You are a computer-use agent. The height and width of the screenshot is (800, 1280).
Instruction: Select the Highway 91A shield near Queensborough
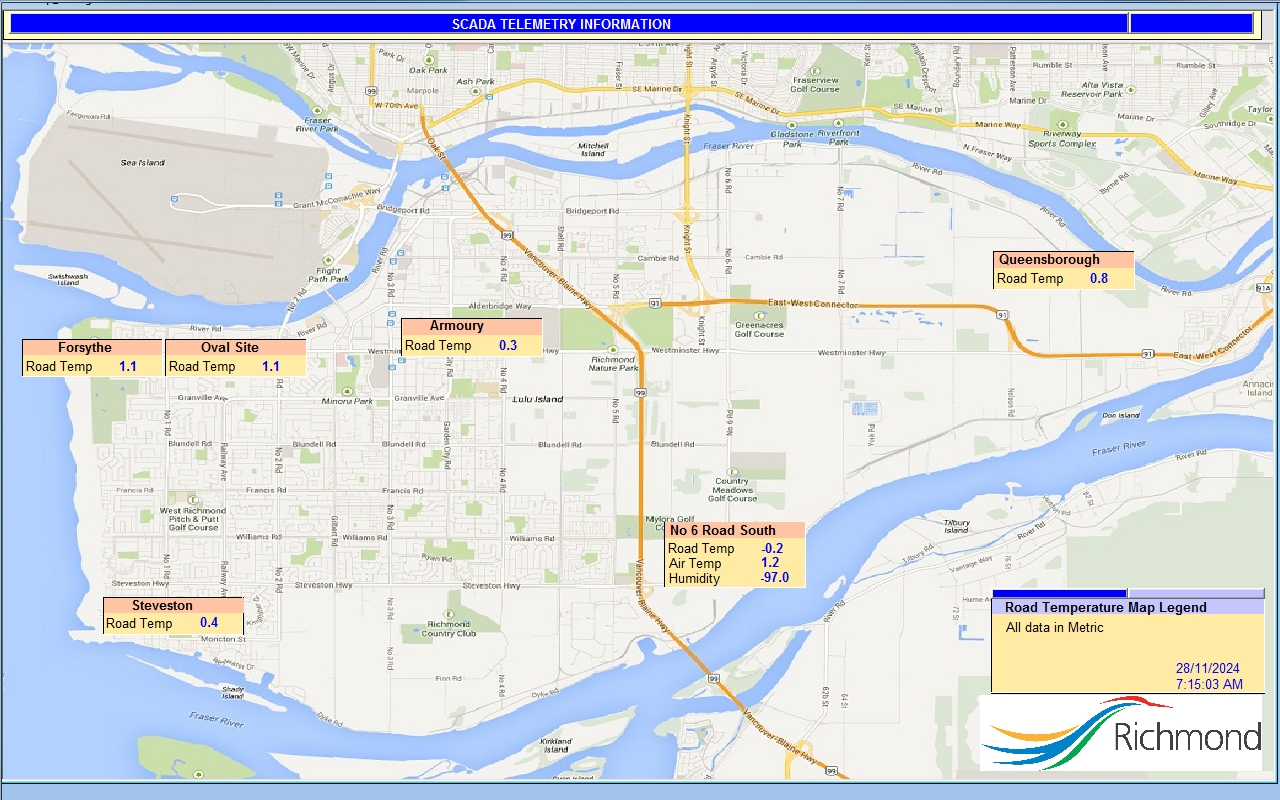click(x=1263, y=288)
